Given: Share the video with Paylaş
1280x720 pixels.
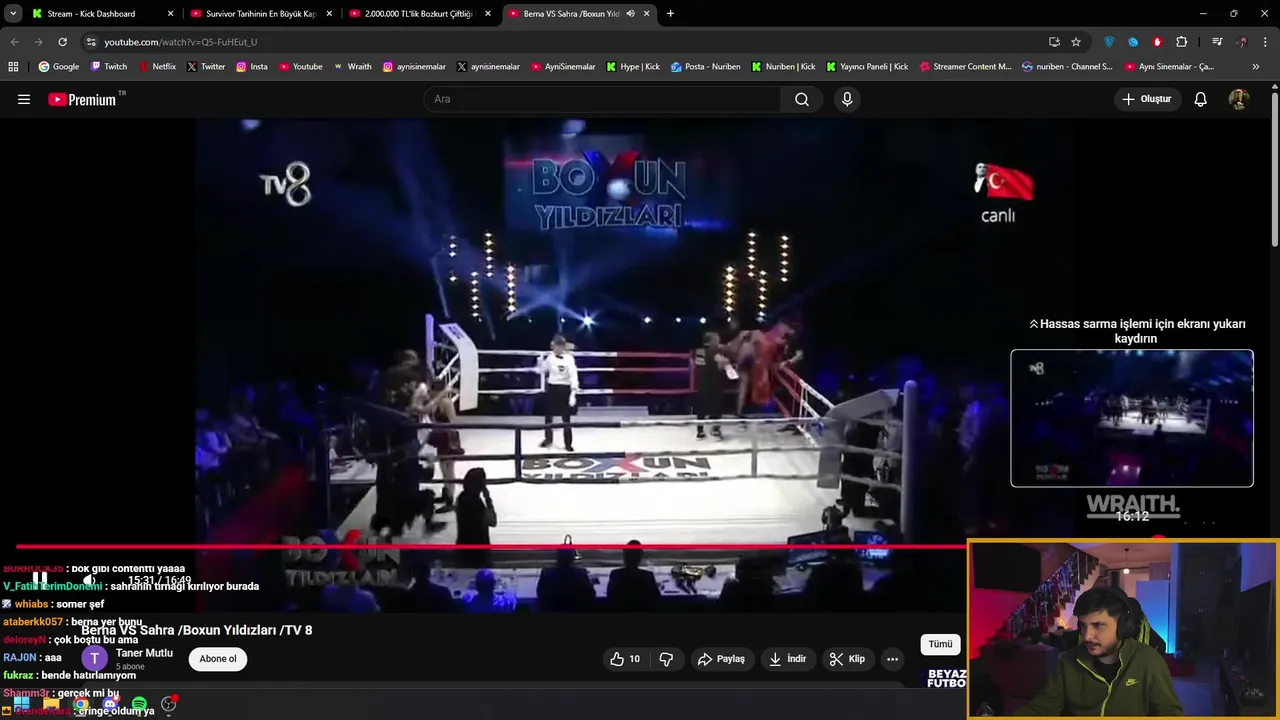Looking at the screenshot, I should 721,659.
